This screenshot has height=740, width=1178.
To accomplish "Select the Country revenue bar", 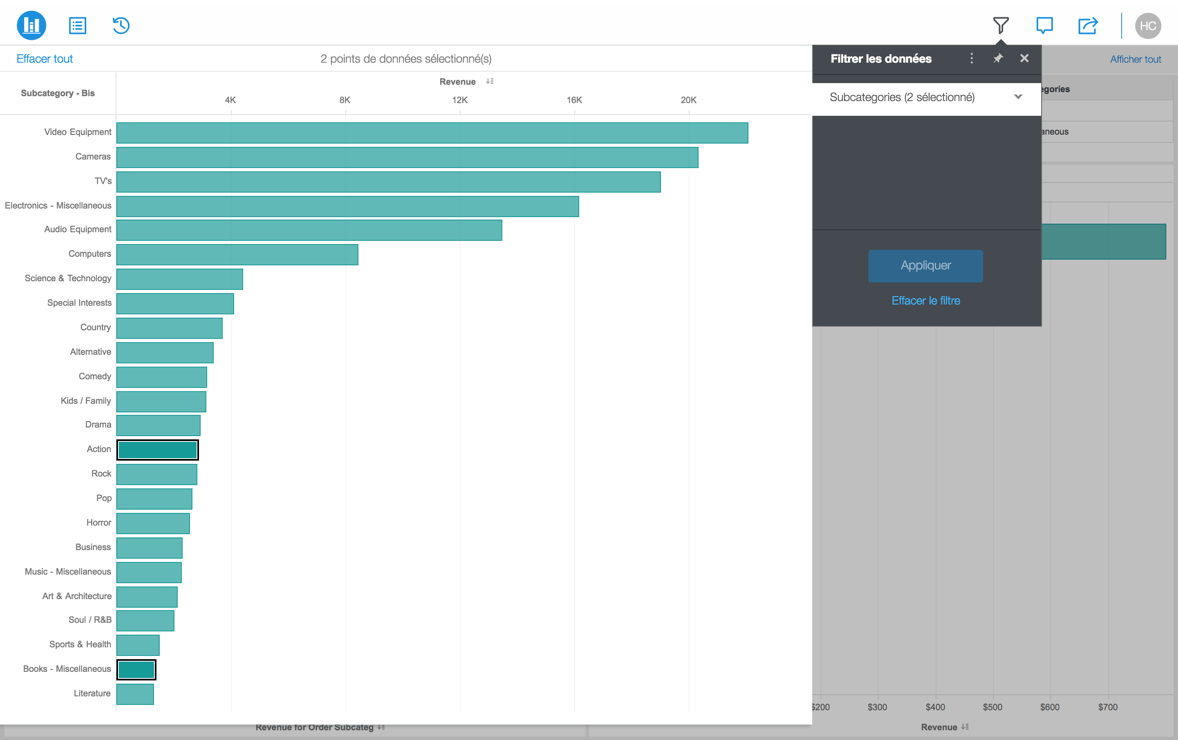I will coord(170,328).
